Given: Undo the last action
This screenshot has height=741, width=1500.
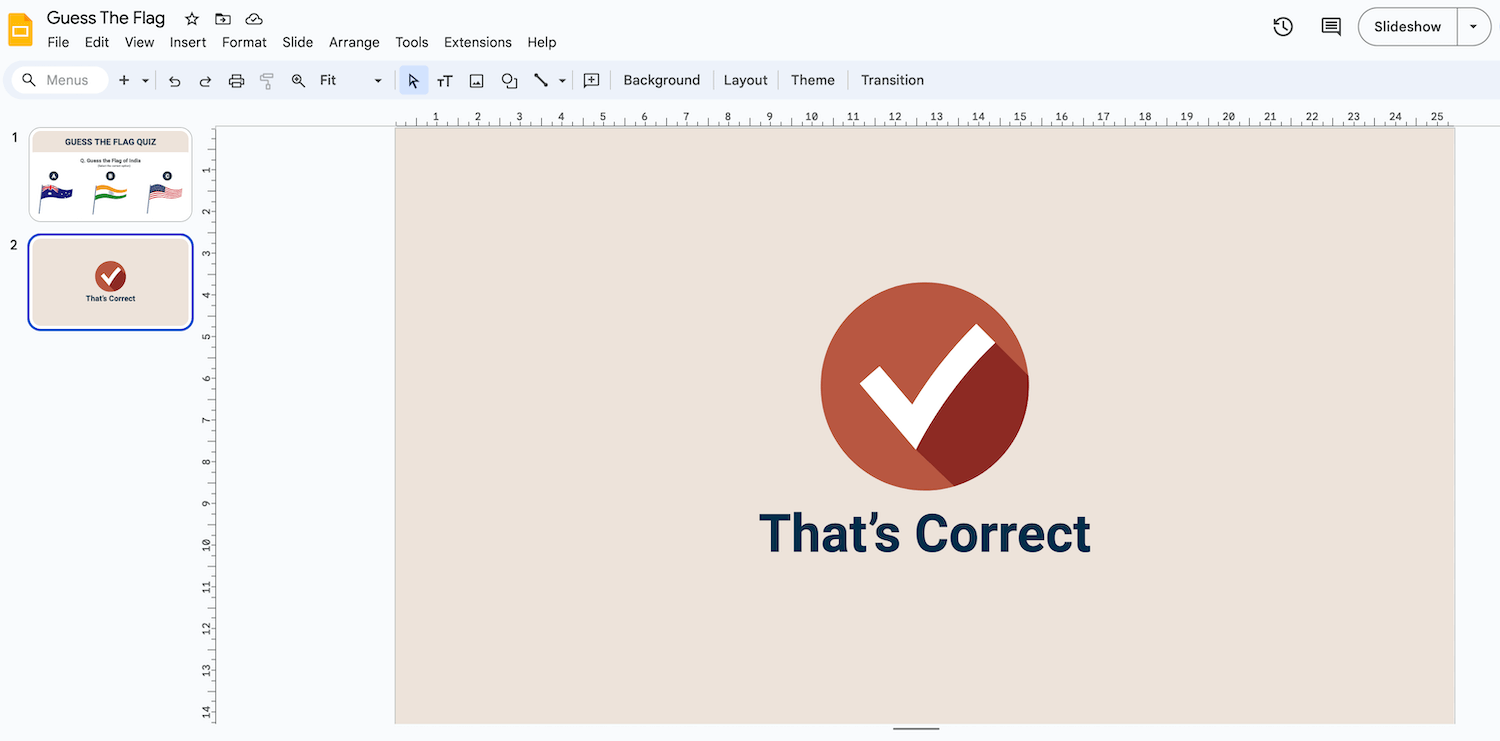Looking at the screenshot, I should pos(174,81).
